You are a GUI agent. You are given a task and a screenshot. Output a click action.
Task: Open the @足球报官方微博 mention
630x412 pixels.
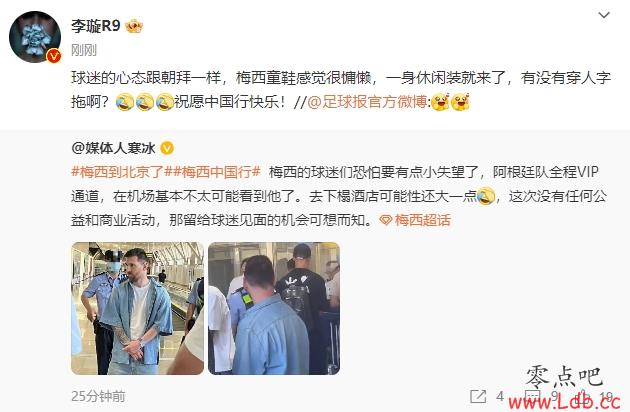367,102
